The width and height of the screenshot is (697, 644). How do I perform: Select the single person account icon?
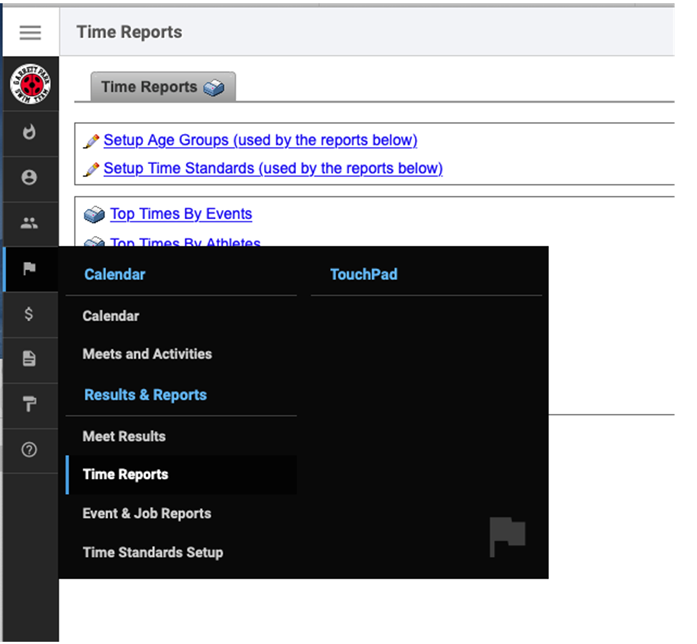pos(29,177)
